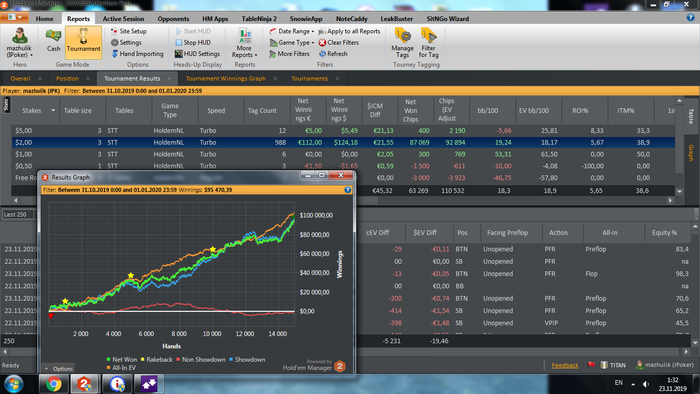Switch to the Position report tab

coord(67,79)
